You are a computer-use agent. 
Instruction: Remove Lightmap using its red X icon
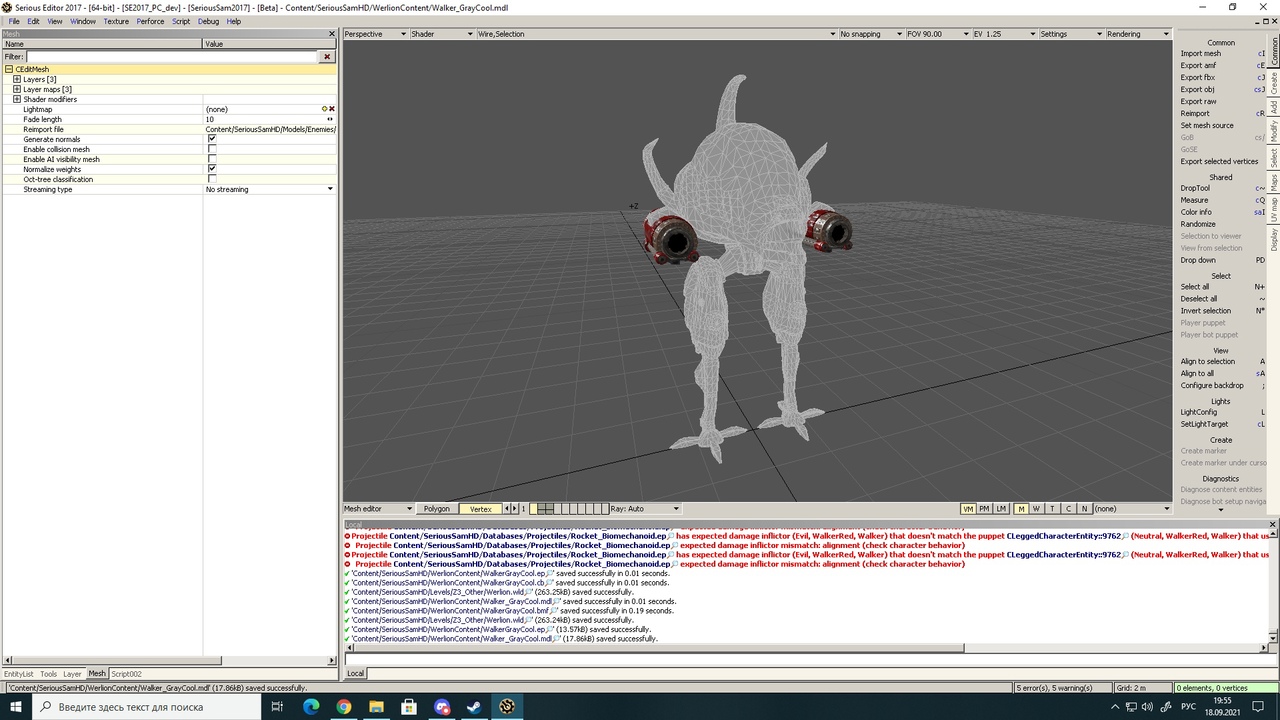pos(332,109)
